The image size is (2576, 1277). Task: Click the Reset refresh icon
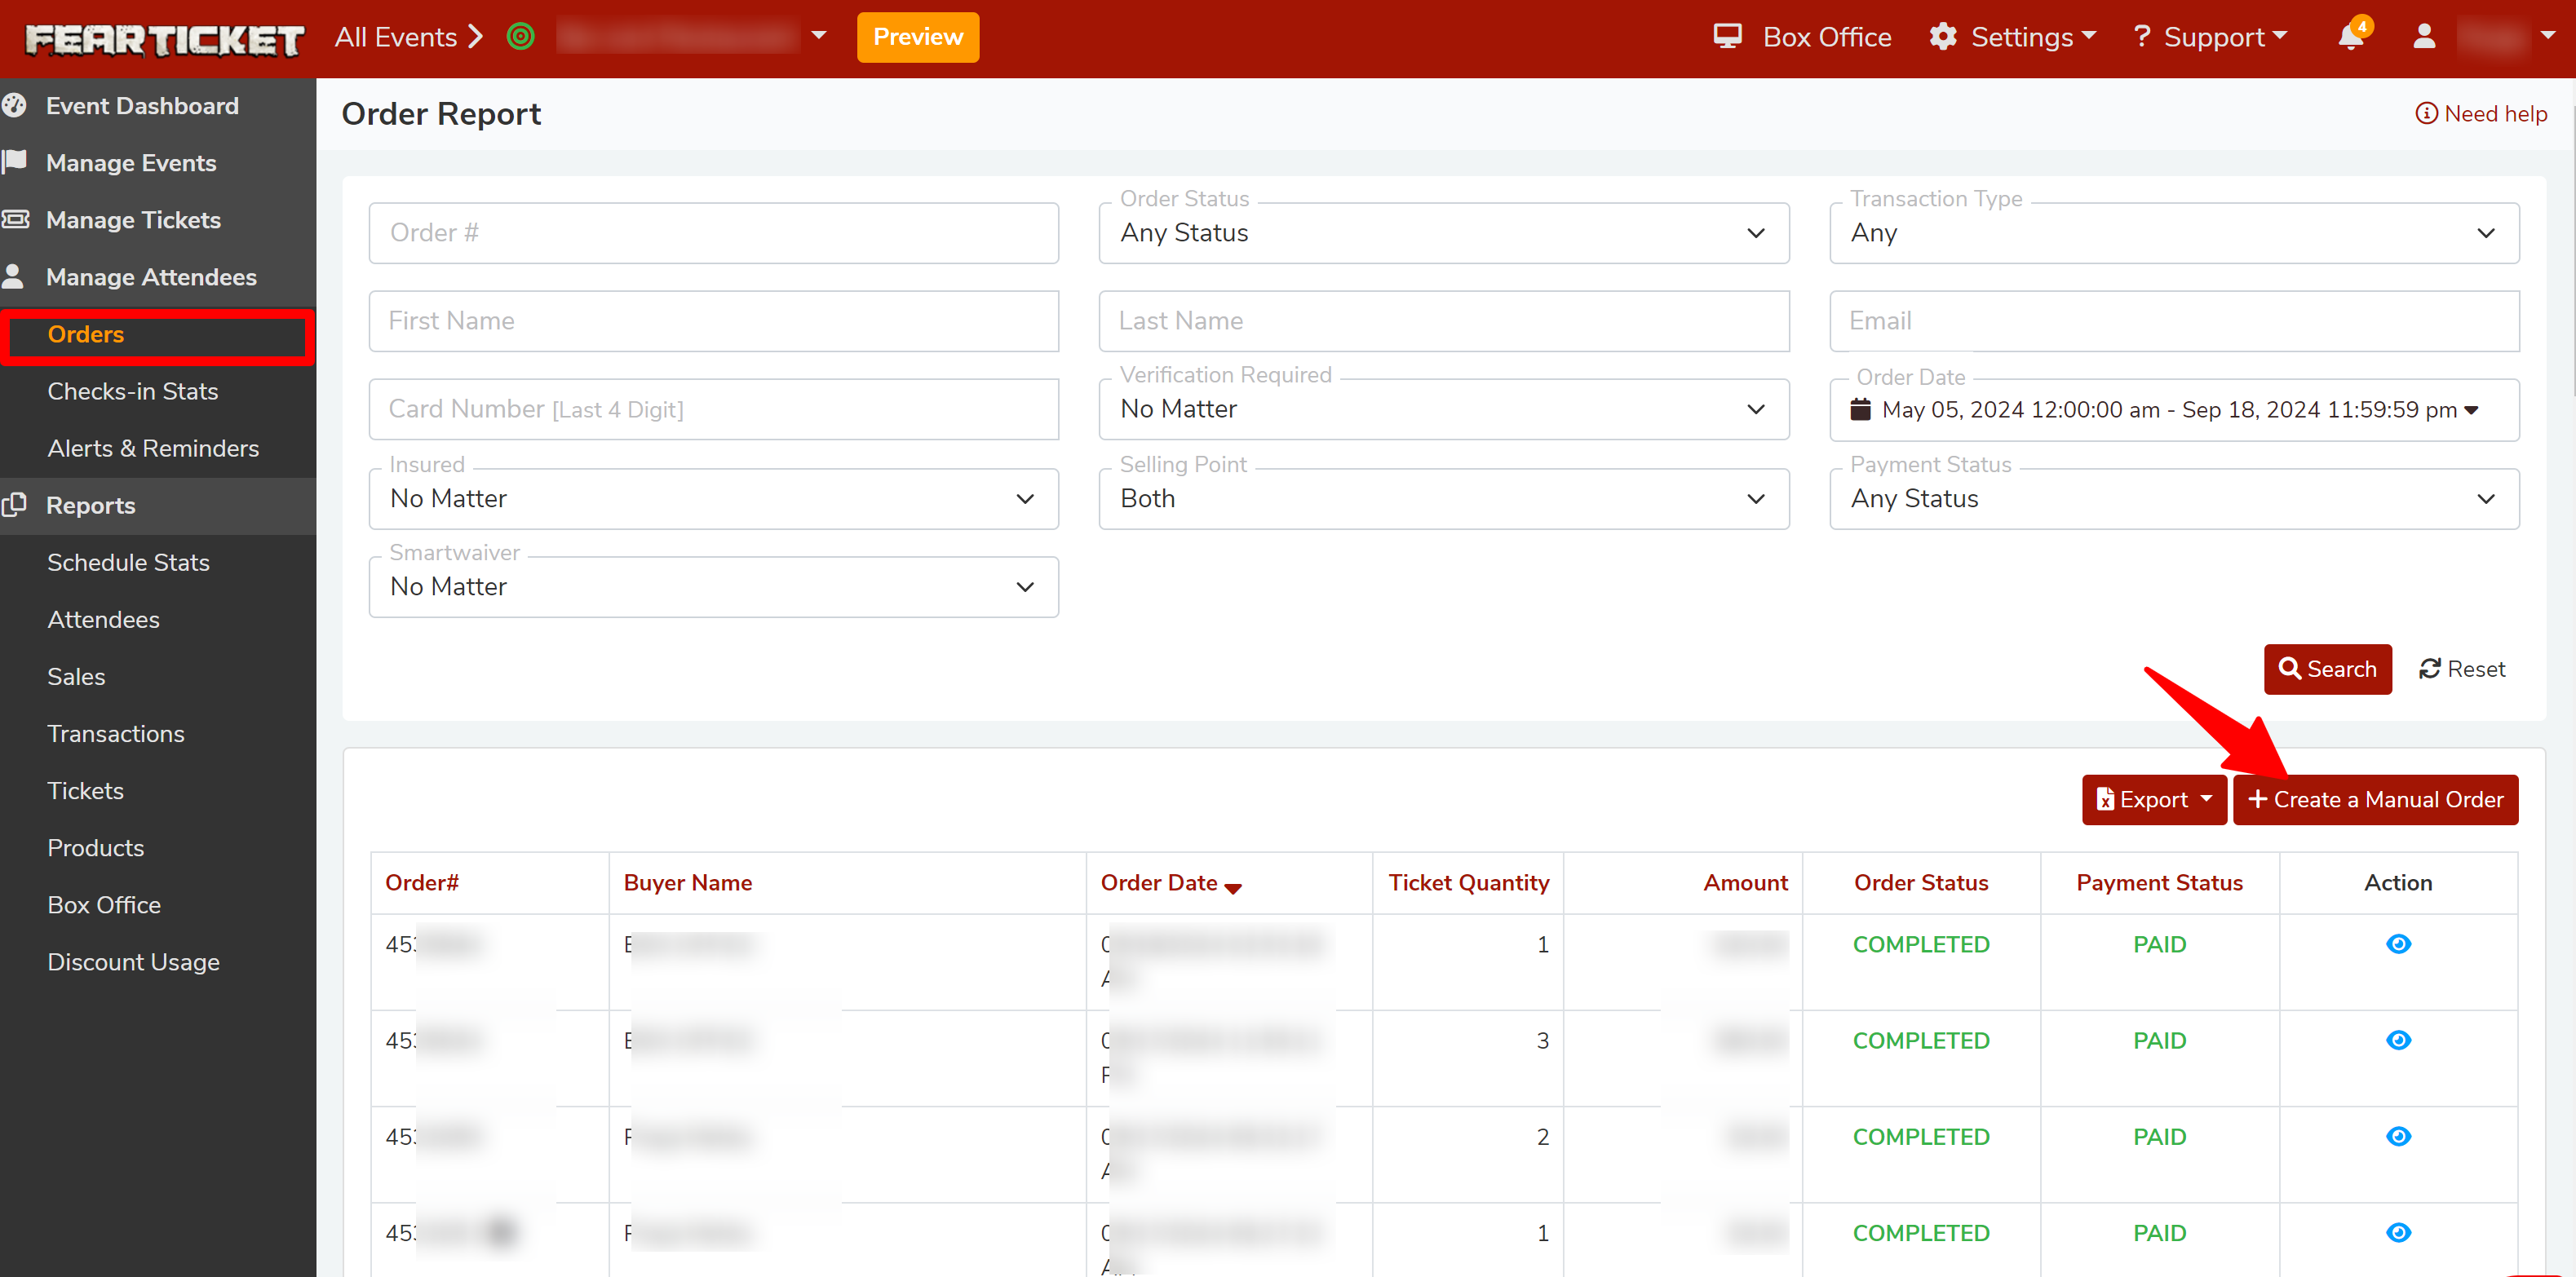[2430, 669]
